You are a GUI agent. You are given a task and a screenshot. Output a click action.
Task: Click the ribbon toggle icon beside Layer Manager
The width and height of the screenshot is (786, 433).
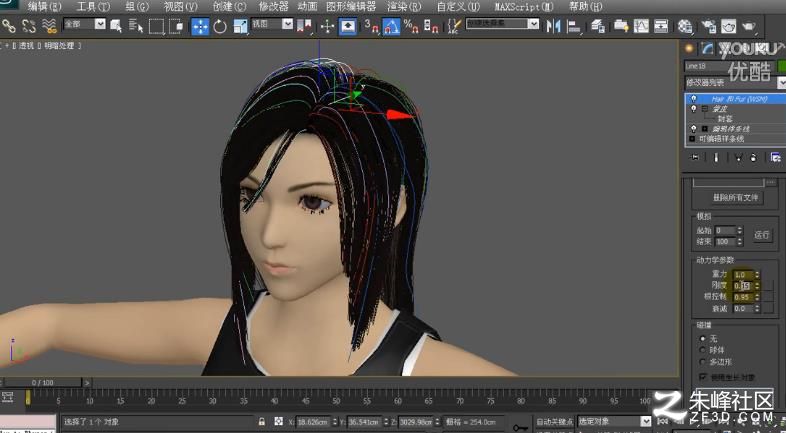622,26
